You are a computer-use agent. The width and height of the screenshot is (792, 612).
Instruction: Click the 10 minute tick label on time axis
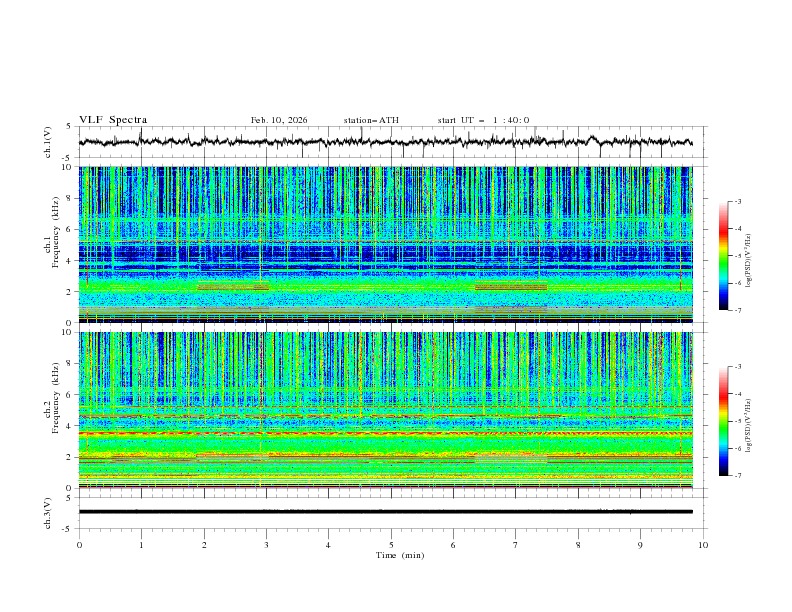click(x=703, y=545)
